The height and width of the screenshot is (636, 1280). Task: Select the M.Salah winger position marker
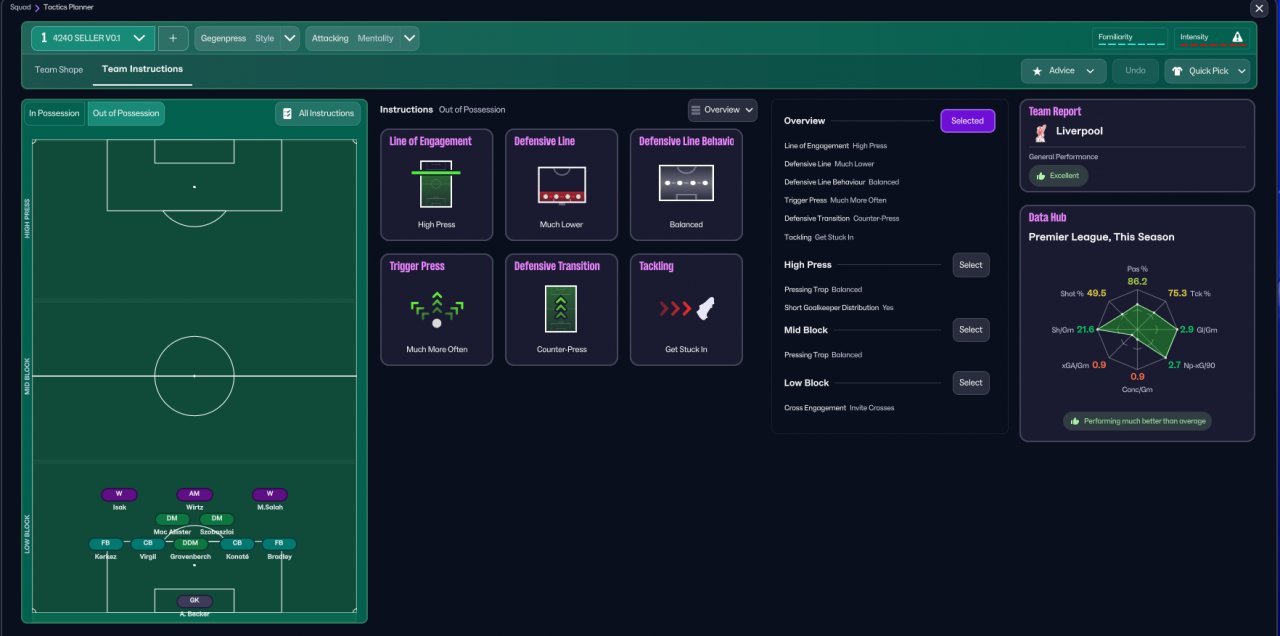[x=269, y=494]
